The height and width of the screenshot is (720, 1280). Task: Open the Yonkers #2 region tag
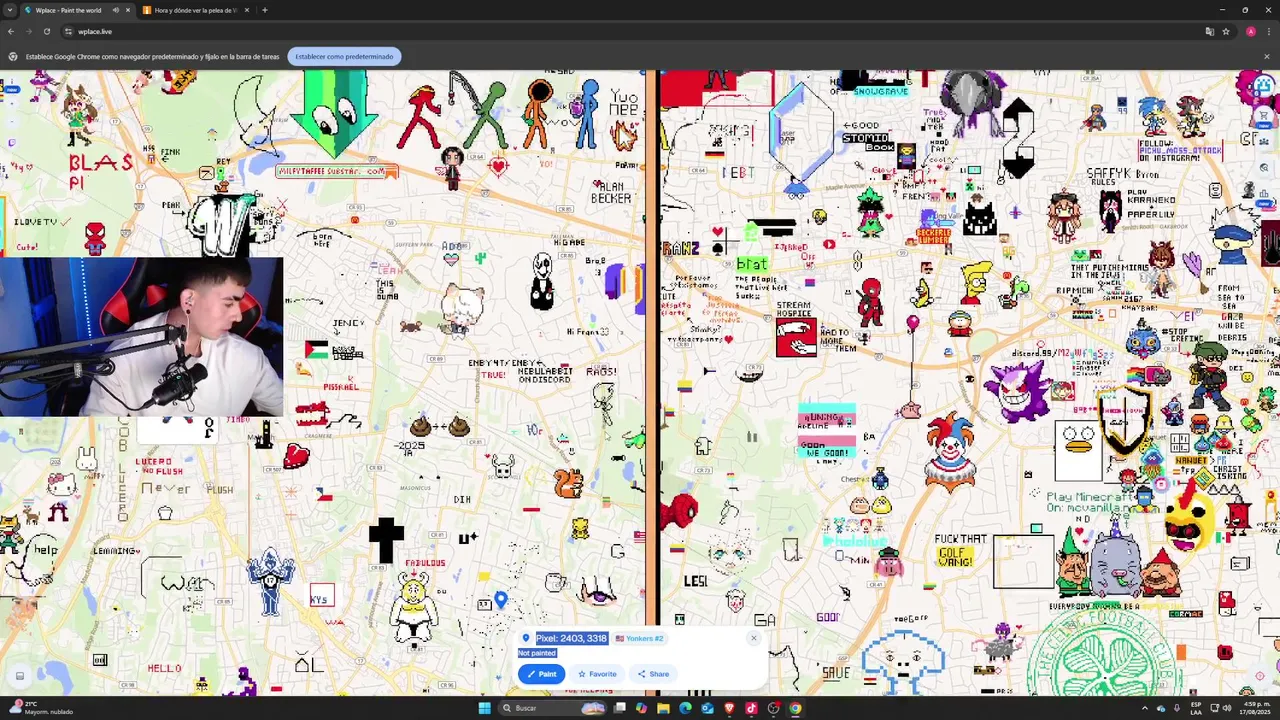coord(639,638)
